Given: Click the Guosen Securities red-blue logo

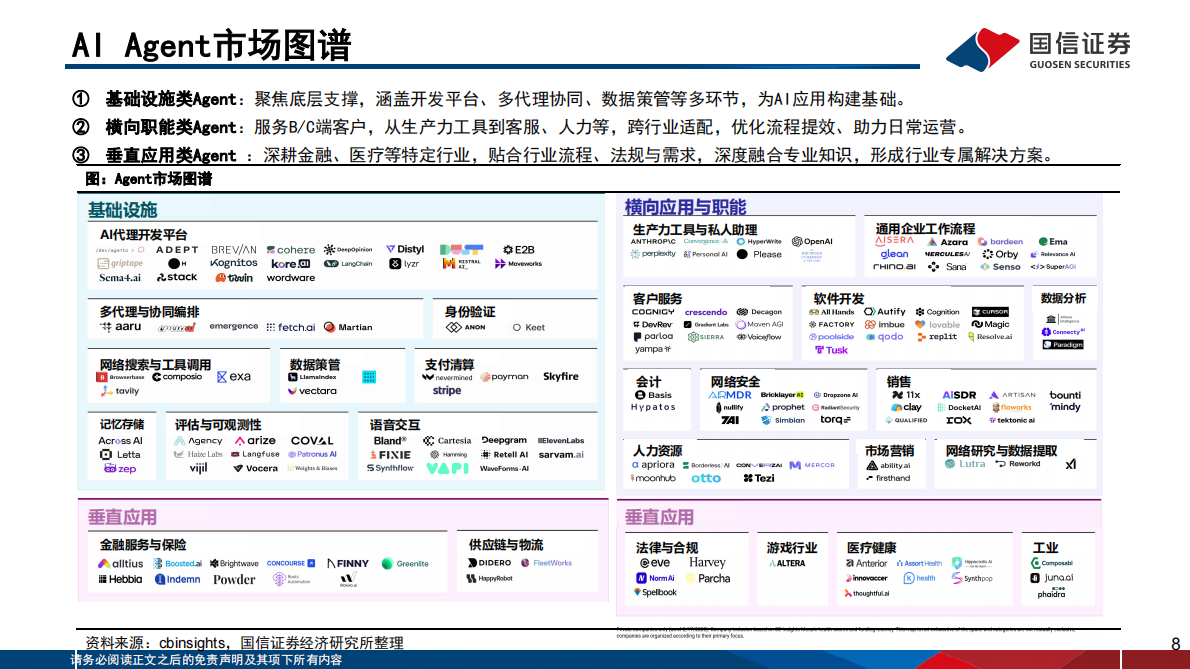Looking at the screenshot, I should coord(982,49).
